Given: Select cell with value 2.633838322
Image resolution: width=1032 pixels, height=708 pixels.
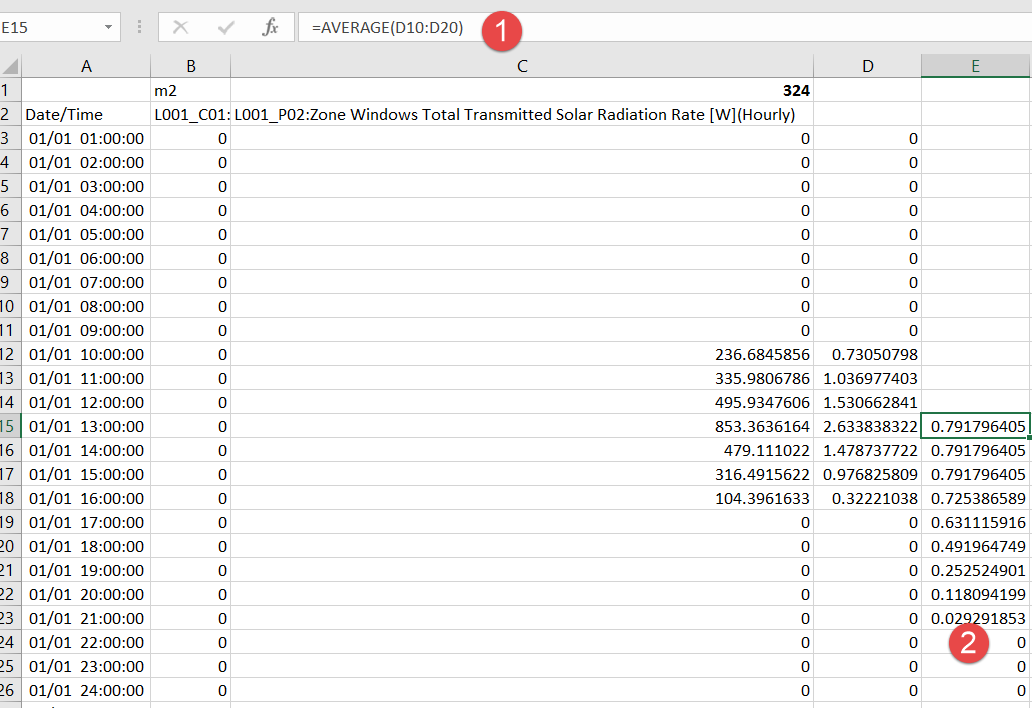Looking at the screenshot, I should (867, 426).
